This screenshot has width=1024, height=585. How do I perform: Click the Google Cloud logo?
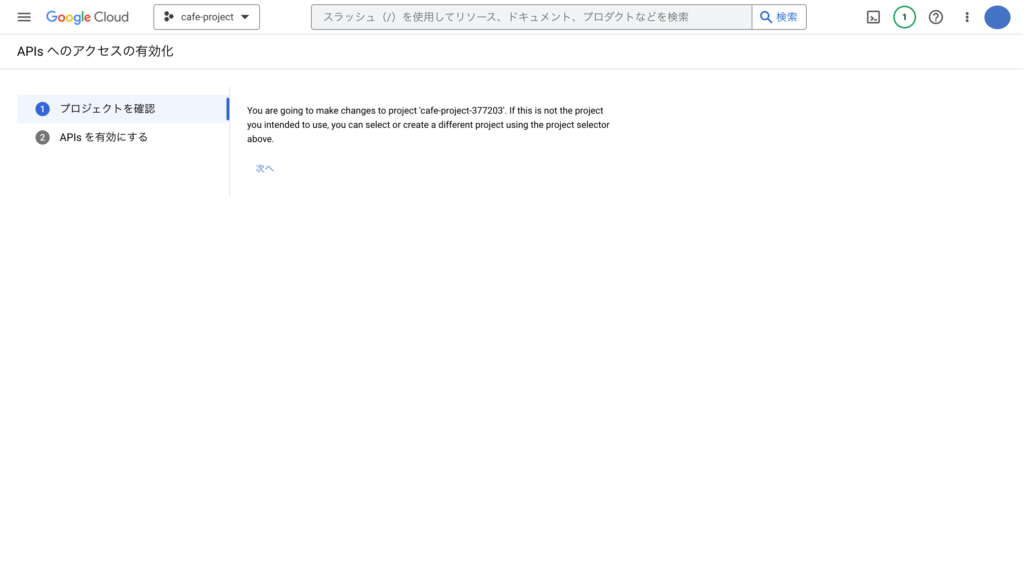(x=88, y=17)
